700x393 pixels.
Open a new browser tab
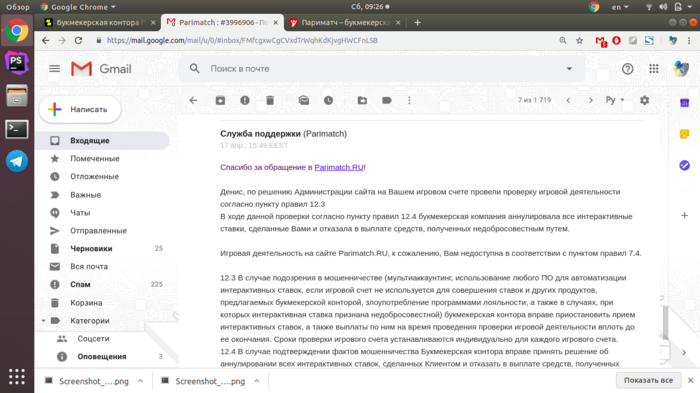click(x=417, y=22)
